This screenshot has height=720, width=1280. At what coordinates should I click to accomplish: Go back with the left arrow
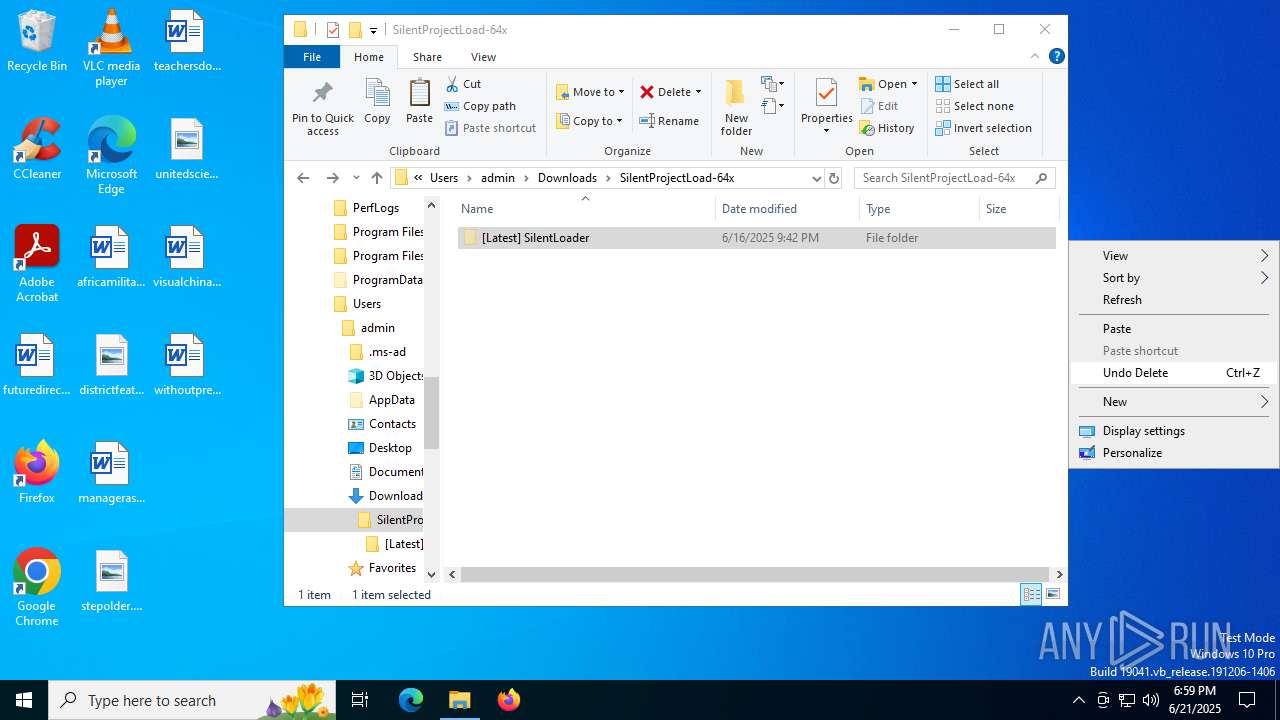pyautogui.click(x=303, y=178)
